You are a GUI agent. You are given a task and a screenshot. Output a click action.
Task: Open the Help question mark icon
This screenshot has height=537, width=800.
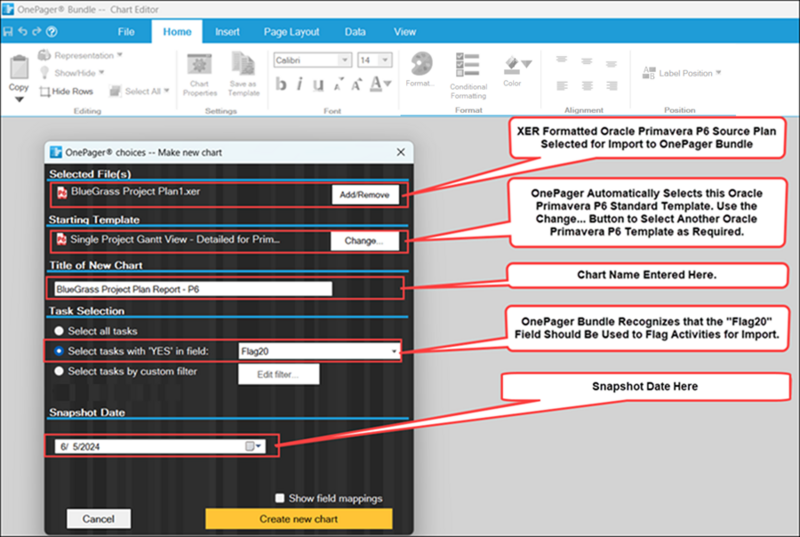point(52,32)
